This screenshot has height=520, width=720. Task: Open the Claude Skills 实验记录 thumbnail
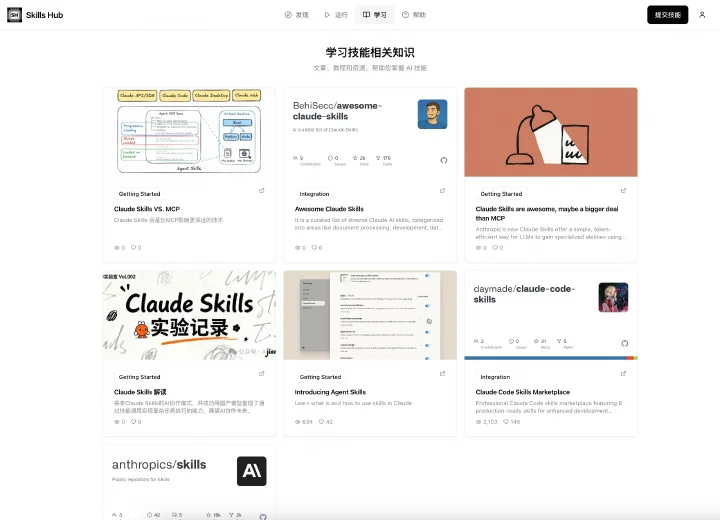tap(189, 315)
